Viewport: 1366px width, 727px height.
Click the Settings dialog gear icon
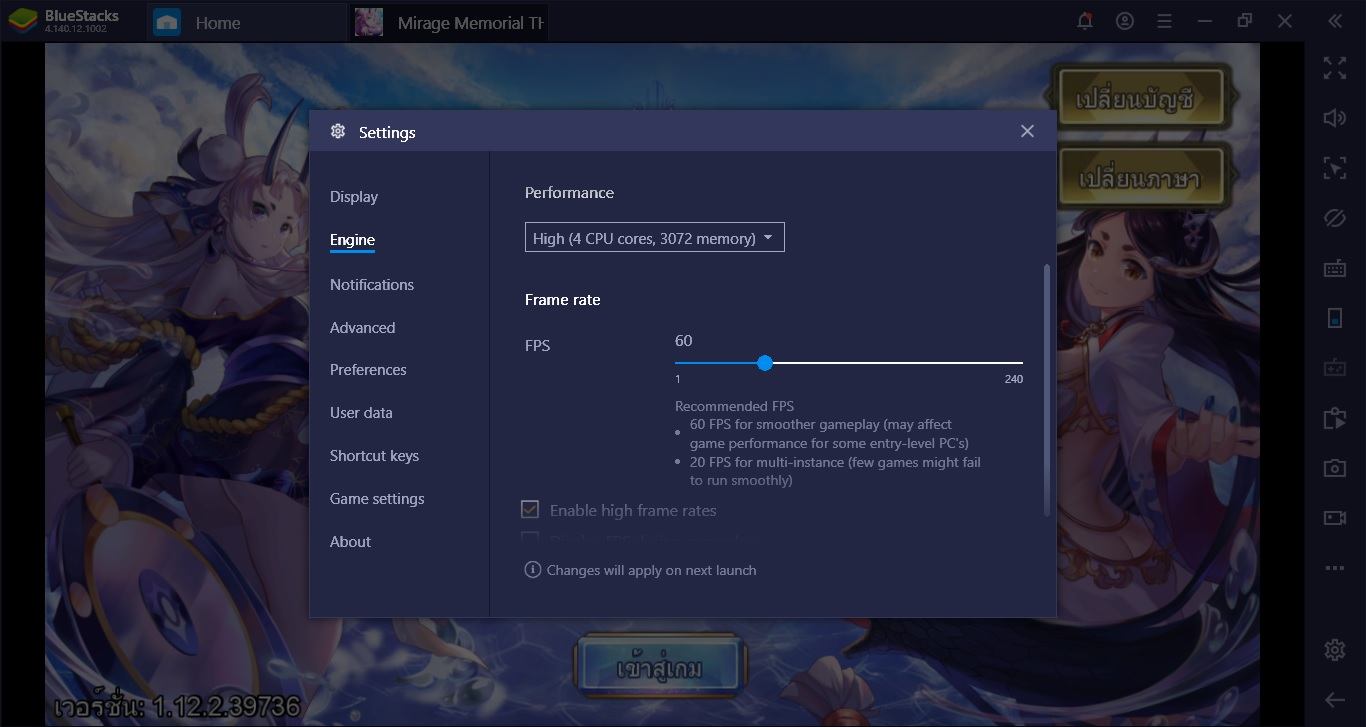coord(338,132)
